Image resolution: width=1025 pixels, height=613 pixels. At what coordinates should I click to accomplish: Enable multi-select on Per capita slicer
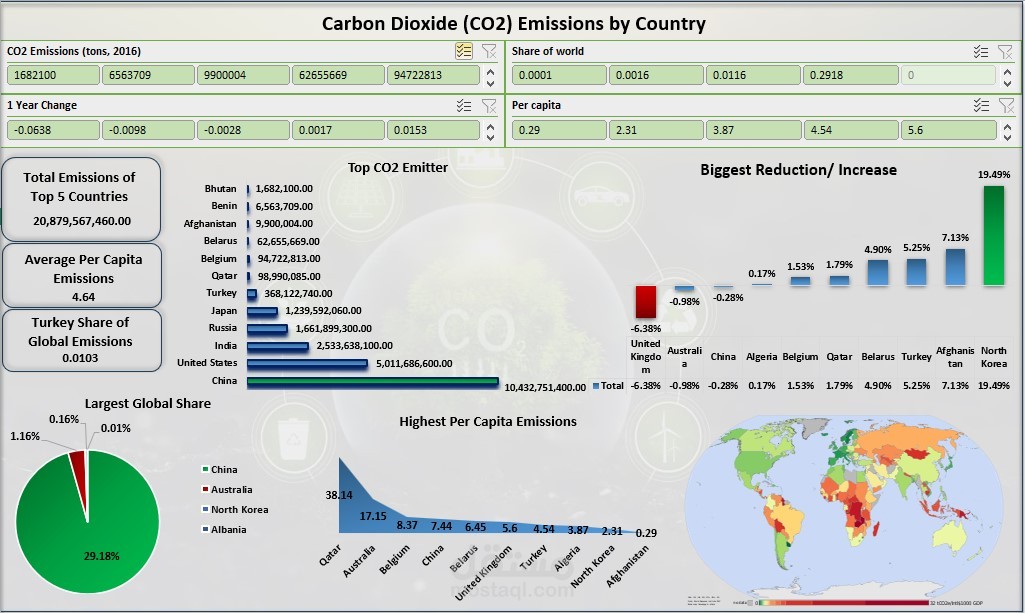point(981,105)
